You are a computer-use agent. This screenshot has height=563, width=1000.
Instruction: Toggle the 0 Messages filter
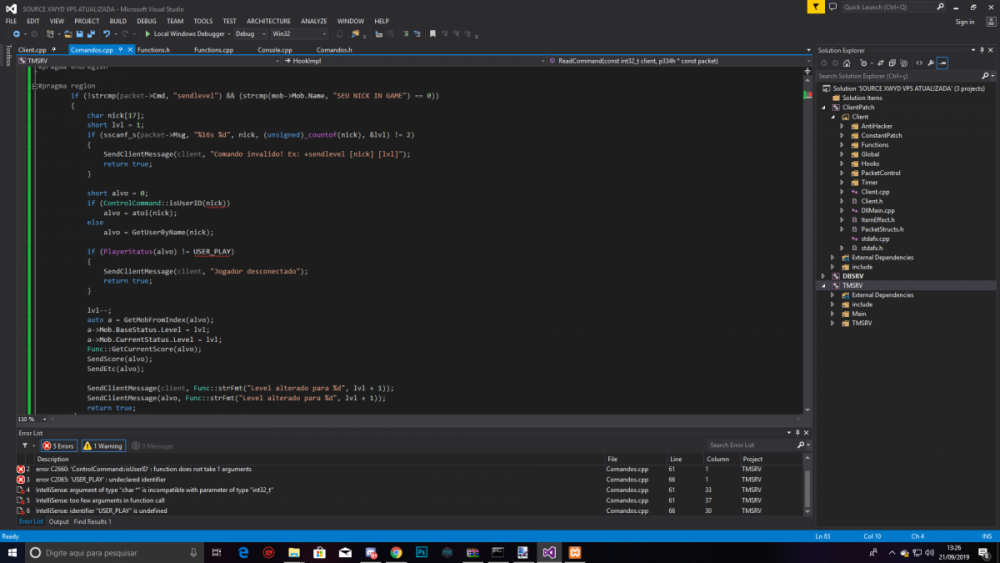154,446
